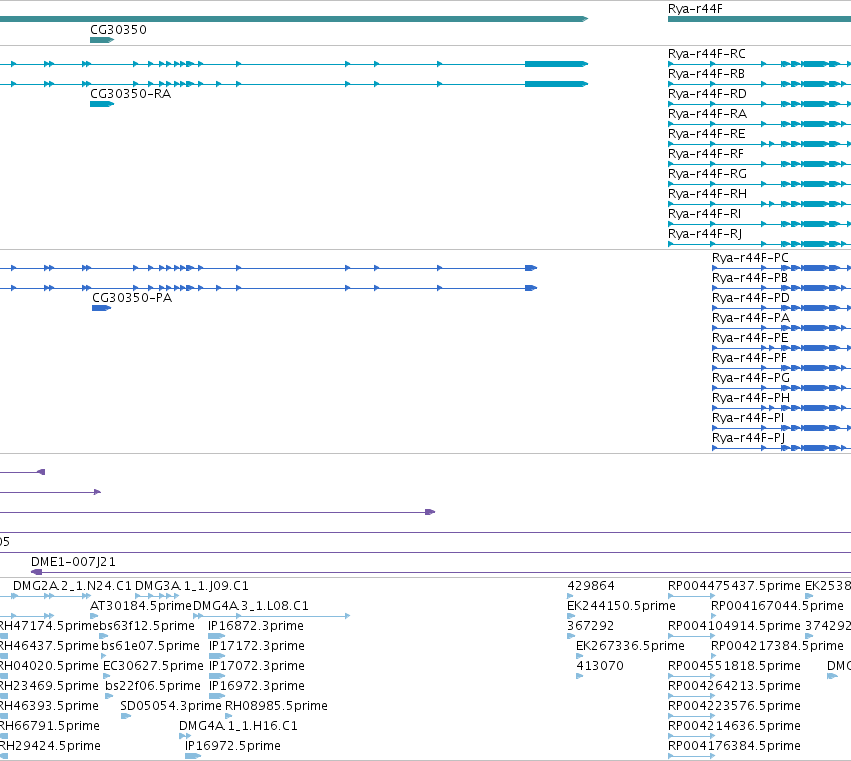Open transcript Rya-r44F-RB

(x=706, y=74)
